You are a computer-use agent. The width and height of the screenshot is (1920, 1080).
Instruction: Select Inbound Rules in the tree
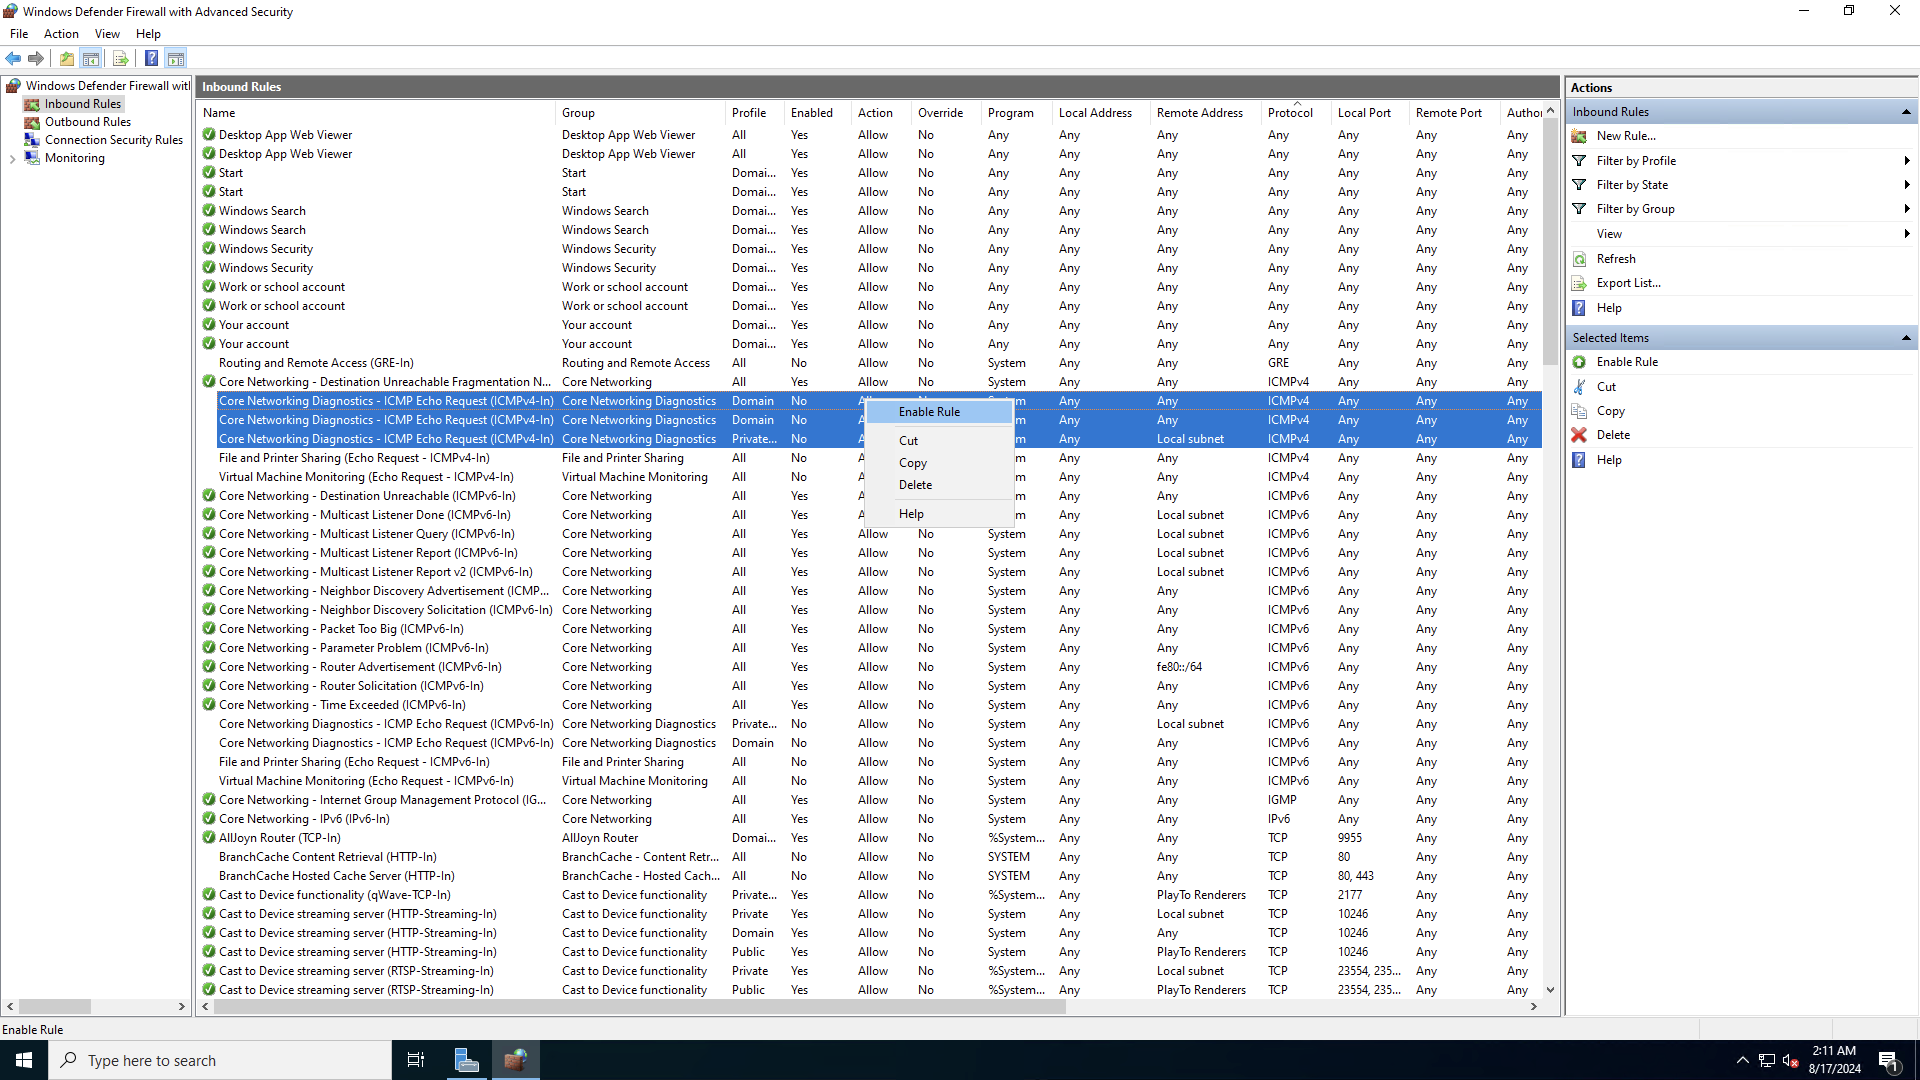point(82,104)
